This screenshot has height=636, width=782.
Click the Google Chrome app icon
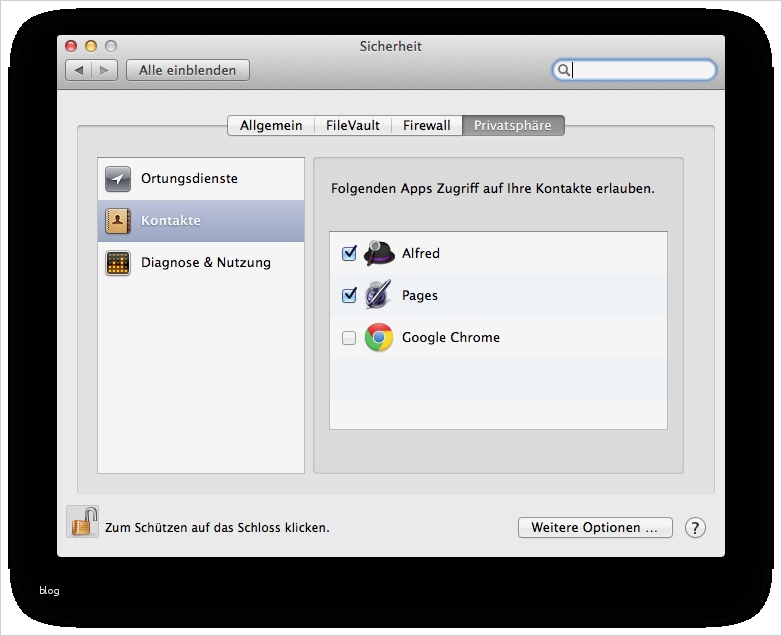click(379, 337)
